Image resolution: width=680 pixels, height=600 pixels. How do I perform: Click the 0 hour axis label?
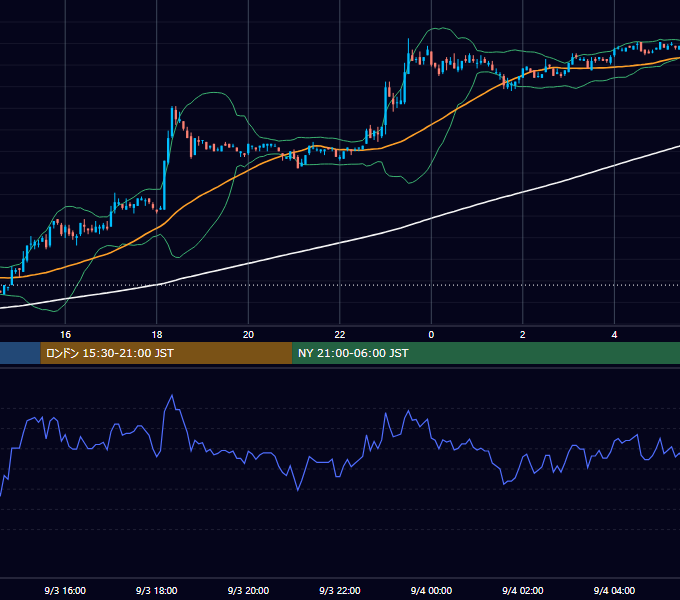(x=431, y=335)
